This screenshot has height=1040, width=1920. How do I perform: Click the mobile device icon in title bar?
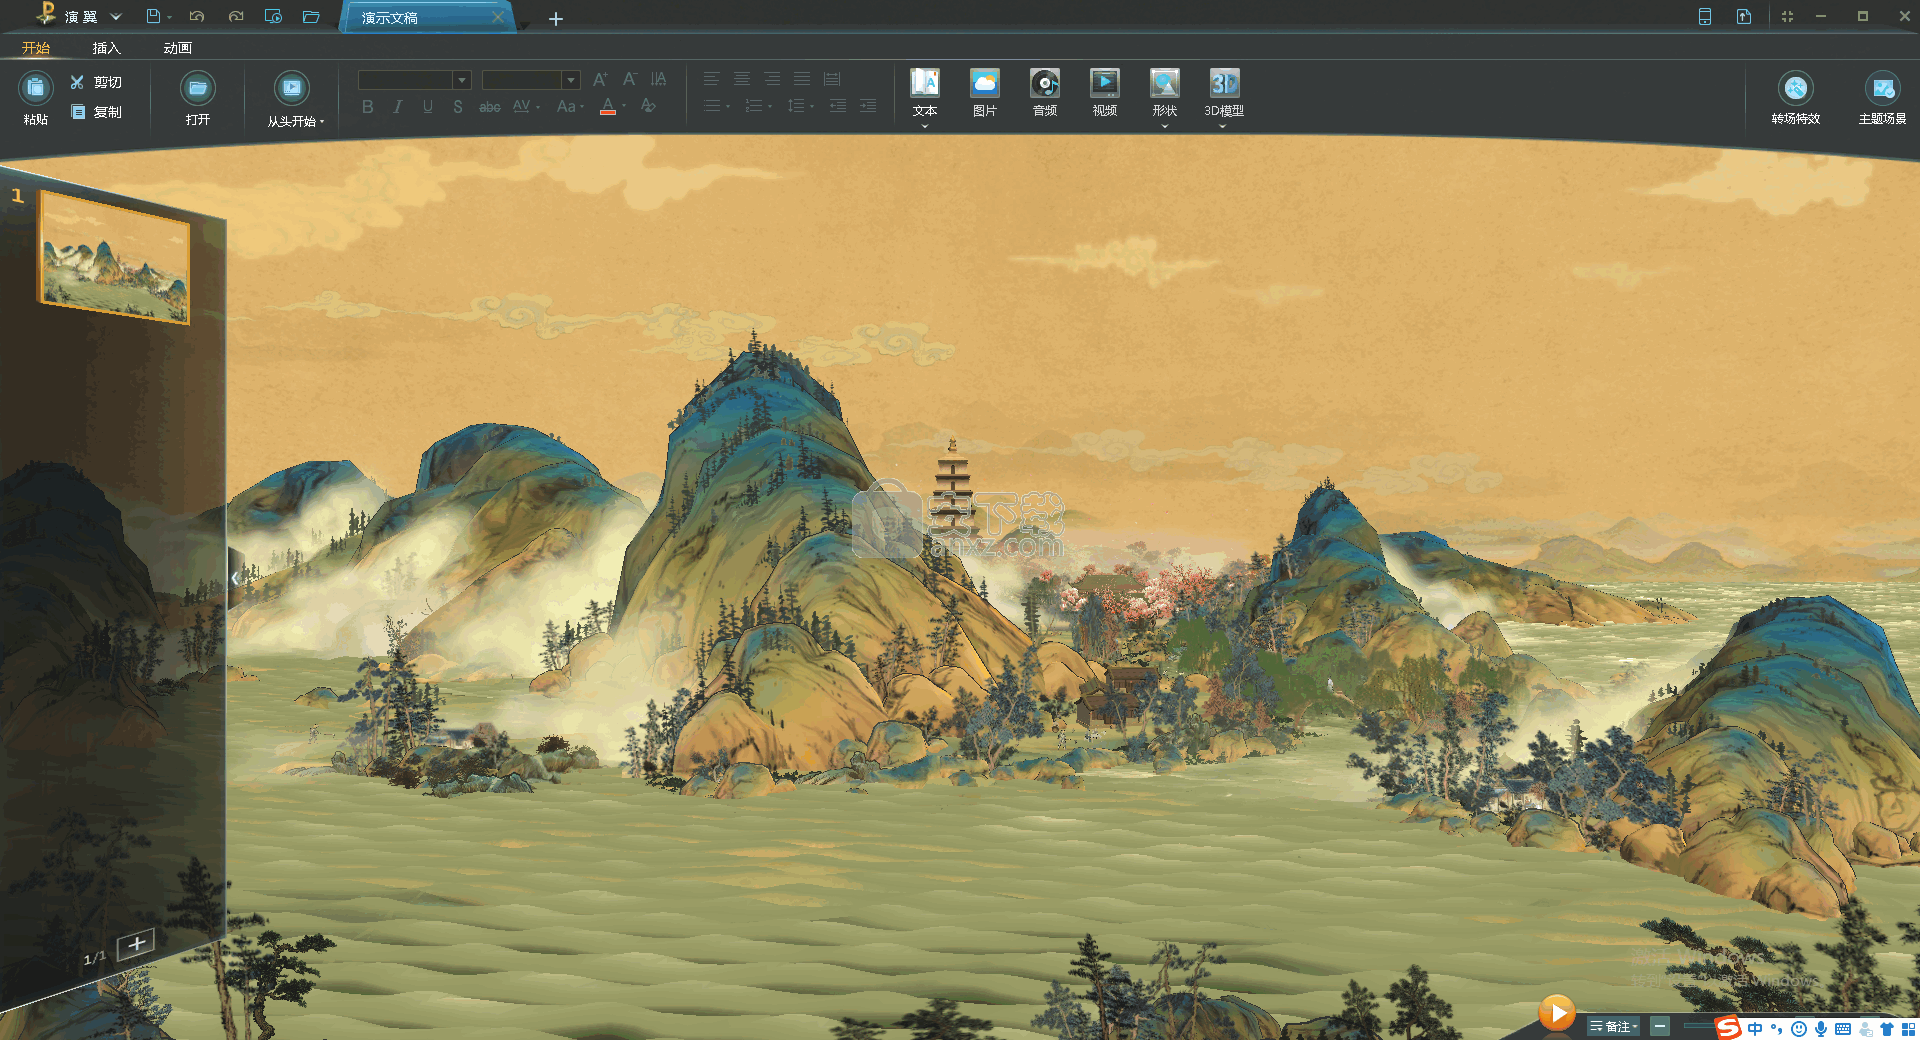(x=1705, y=16)
